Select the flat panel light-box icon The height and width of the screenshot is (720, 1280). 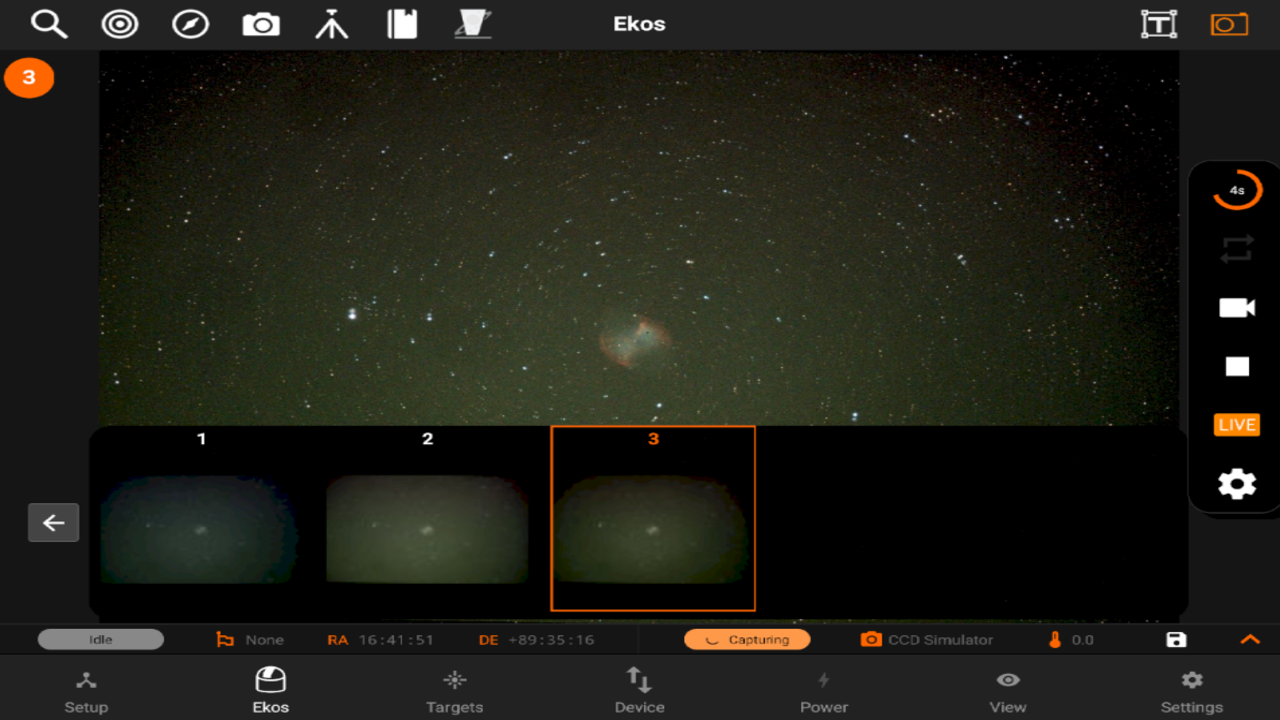pos(473,24)
